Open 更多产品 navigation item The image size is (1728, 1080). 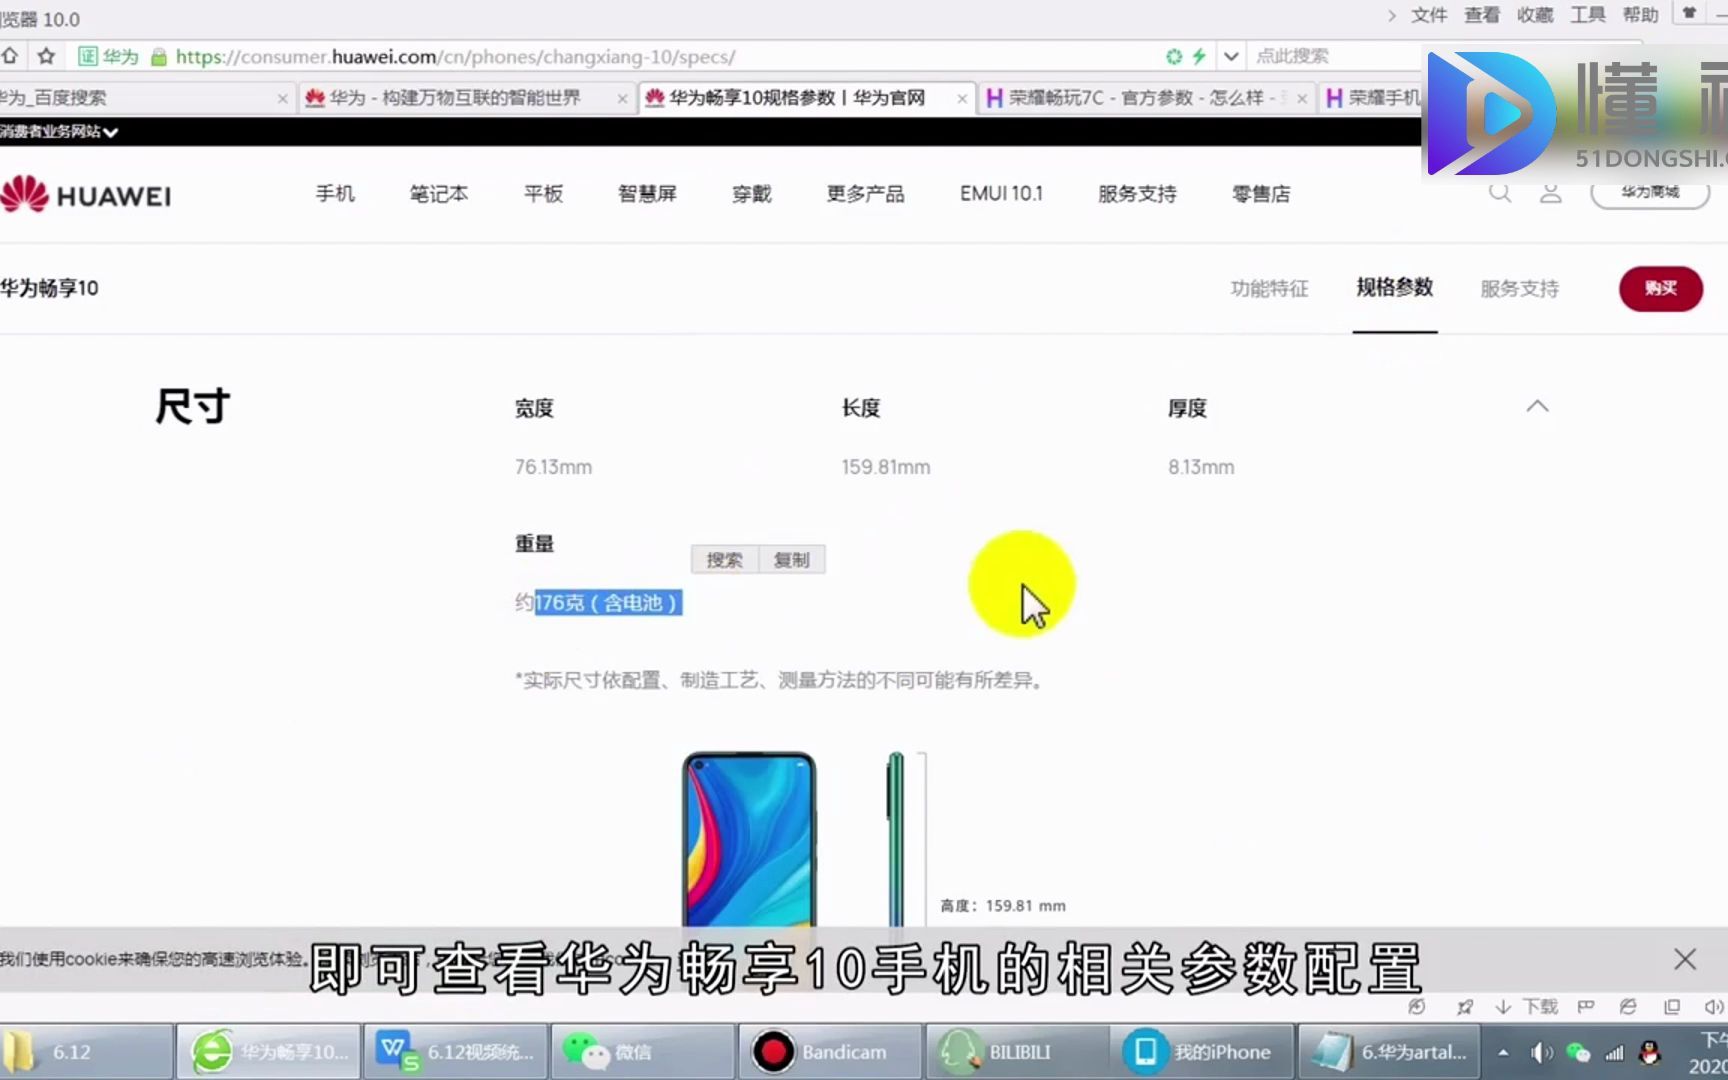[x=865, y=193]
